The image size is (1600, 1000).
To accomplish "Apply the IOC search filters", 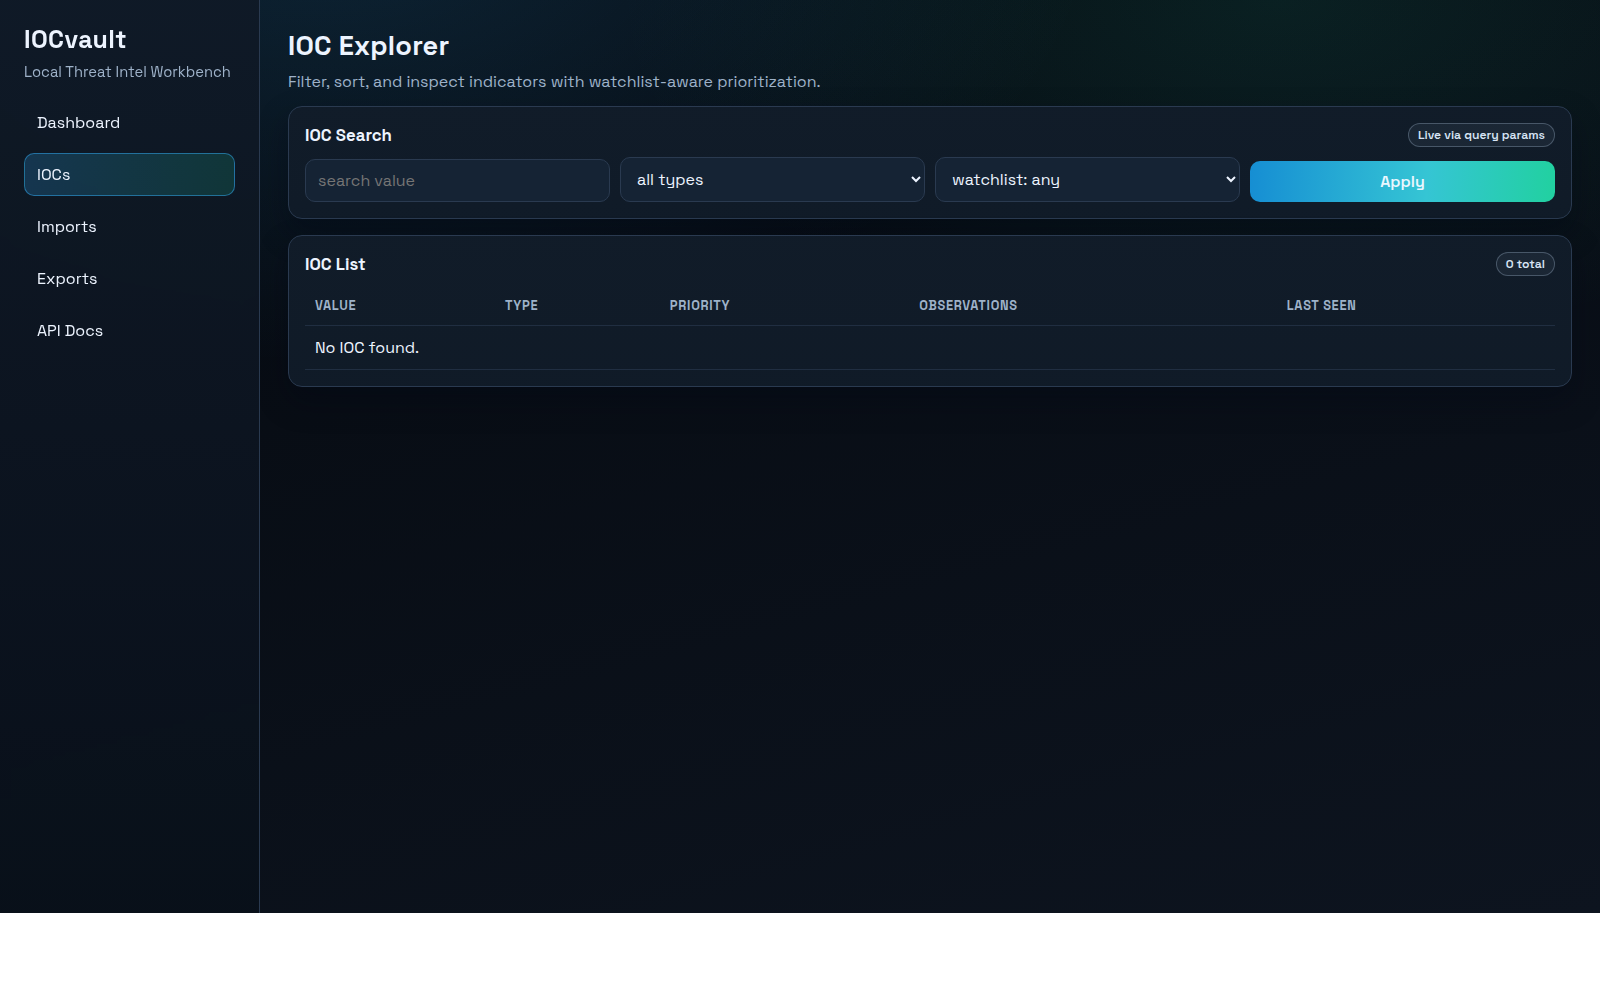I will tap(1402, 182).
